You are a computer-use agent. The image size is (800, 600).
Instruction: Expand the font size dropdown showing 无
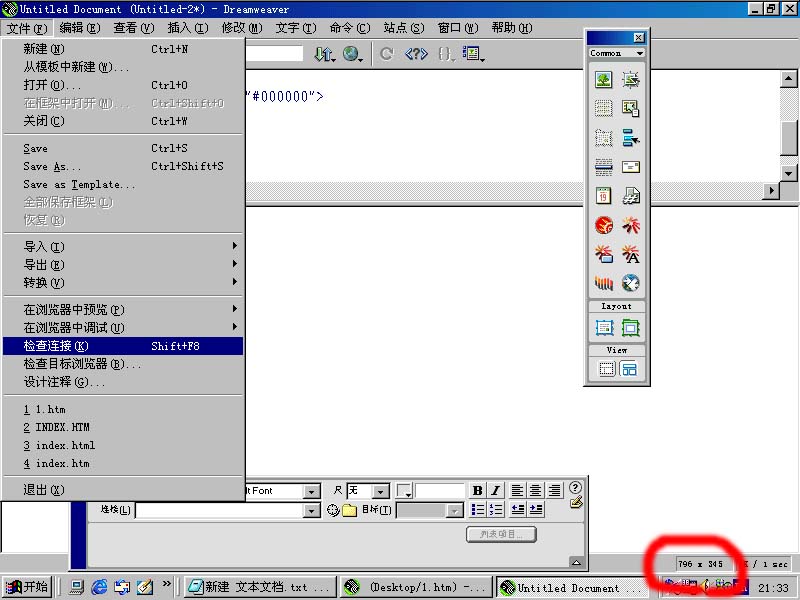[x=380, y=491]
